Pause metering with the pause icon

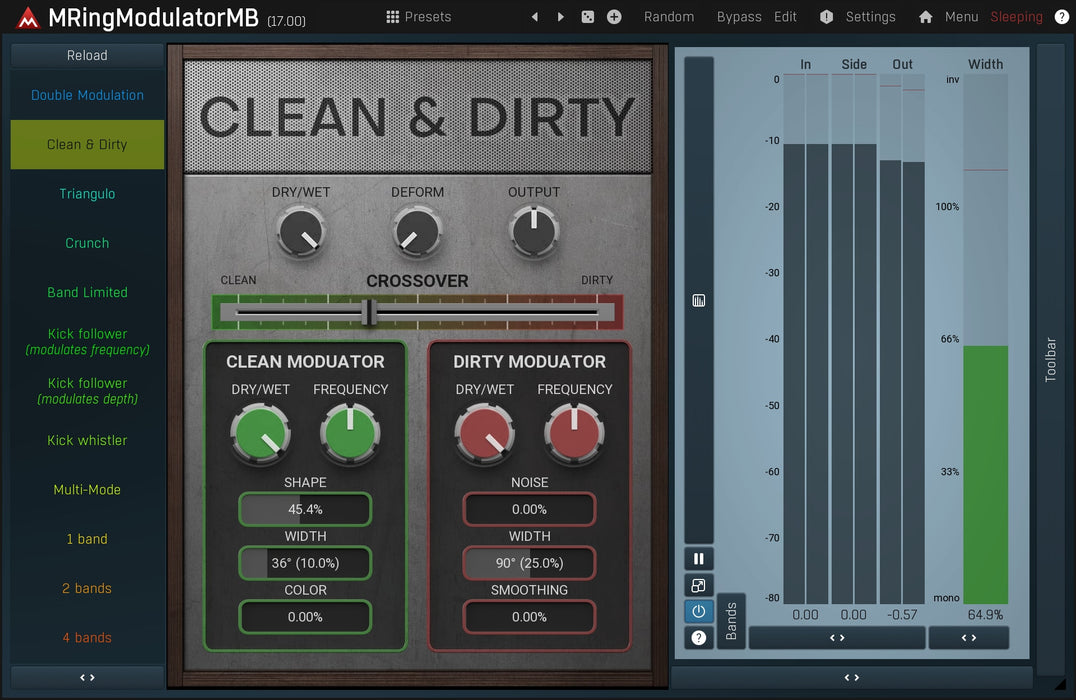click(698, 558)
